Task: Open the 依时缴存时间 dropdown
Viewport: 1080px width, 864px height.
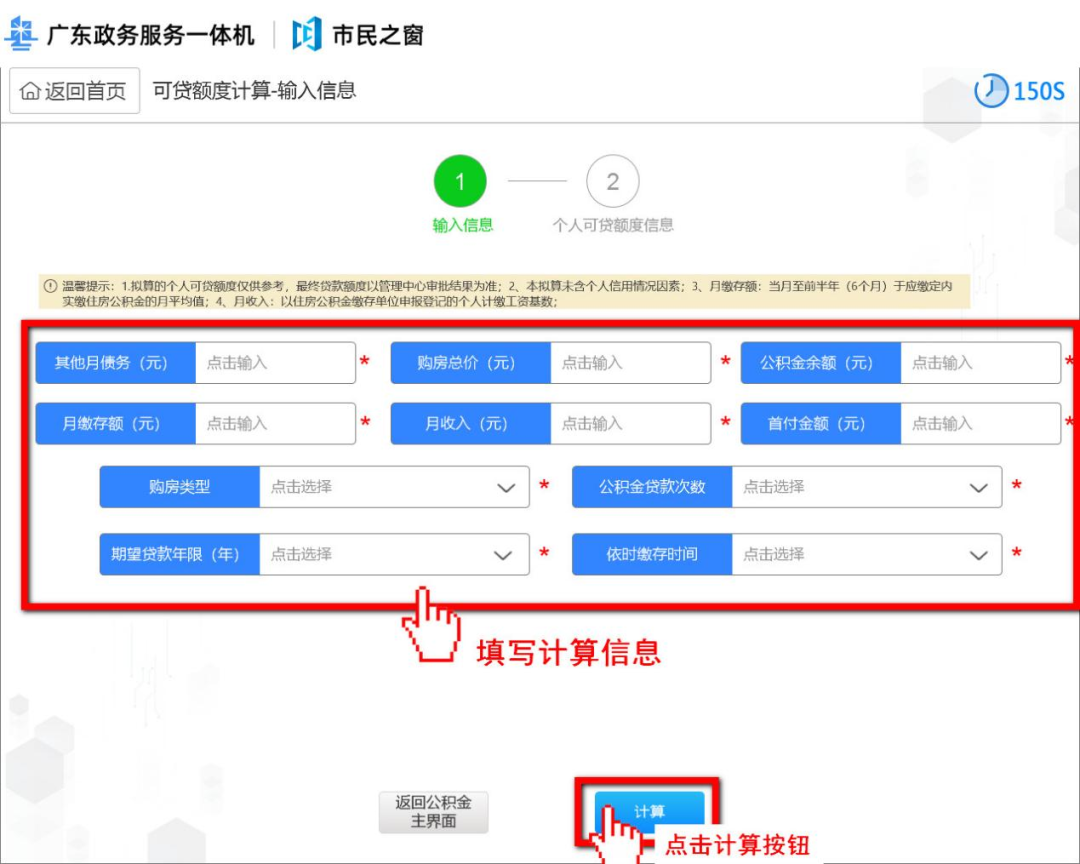Action: point(866,554)
